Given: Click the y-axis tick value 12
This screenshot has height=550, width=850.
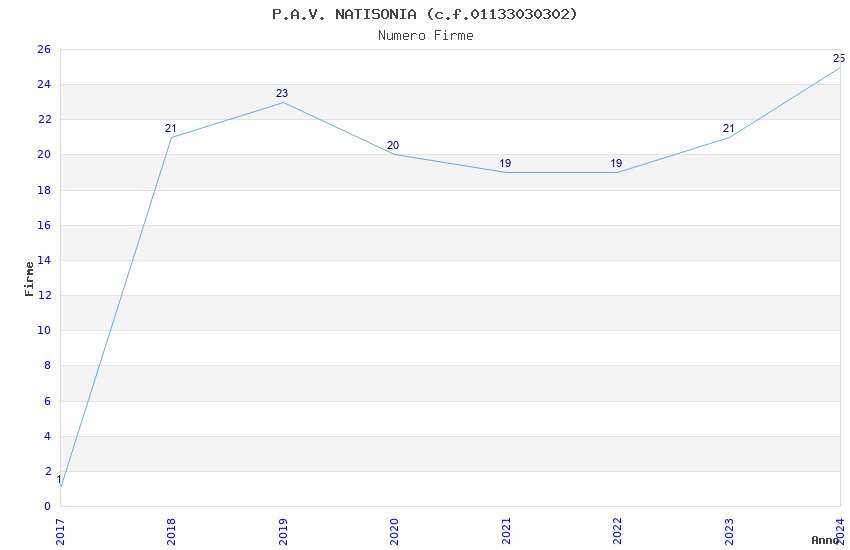Looking at the screenshot, I should pyautogui.click(x=44, y=295).
